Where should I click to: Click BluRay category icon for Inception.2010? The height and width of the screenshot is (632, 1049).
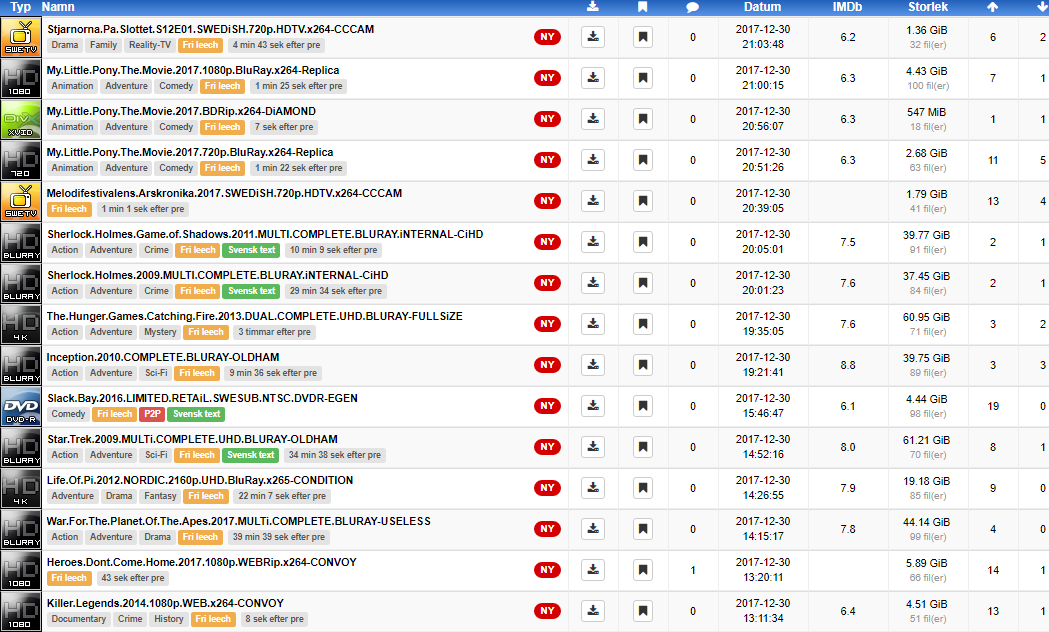coord(21,365)
